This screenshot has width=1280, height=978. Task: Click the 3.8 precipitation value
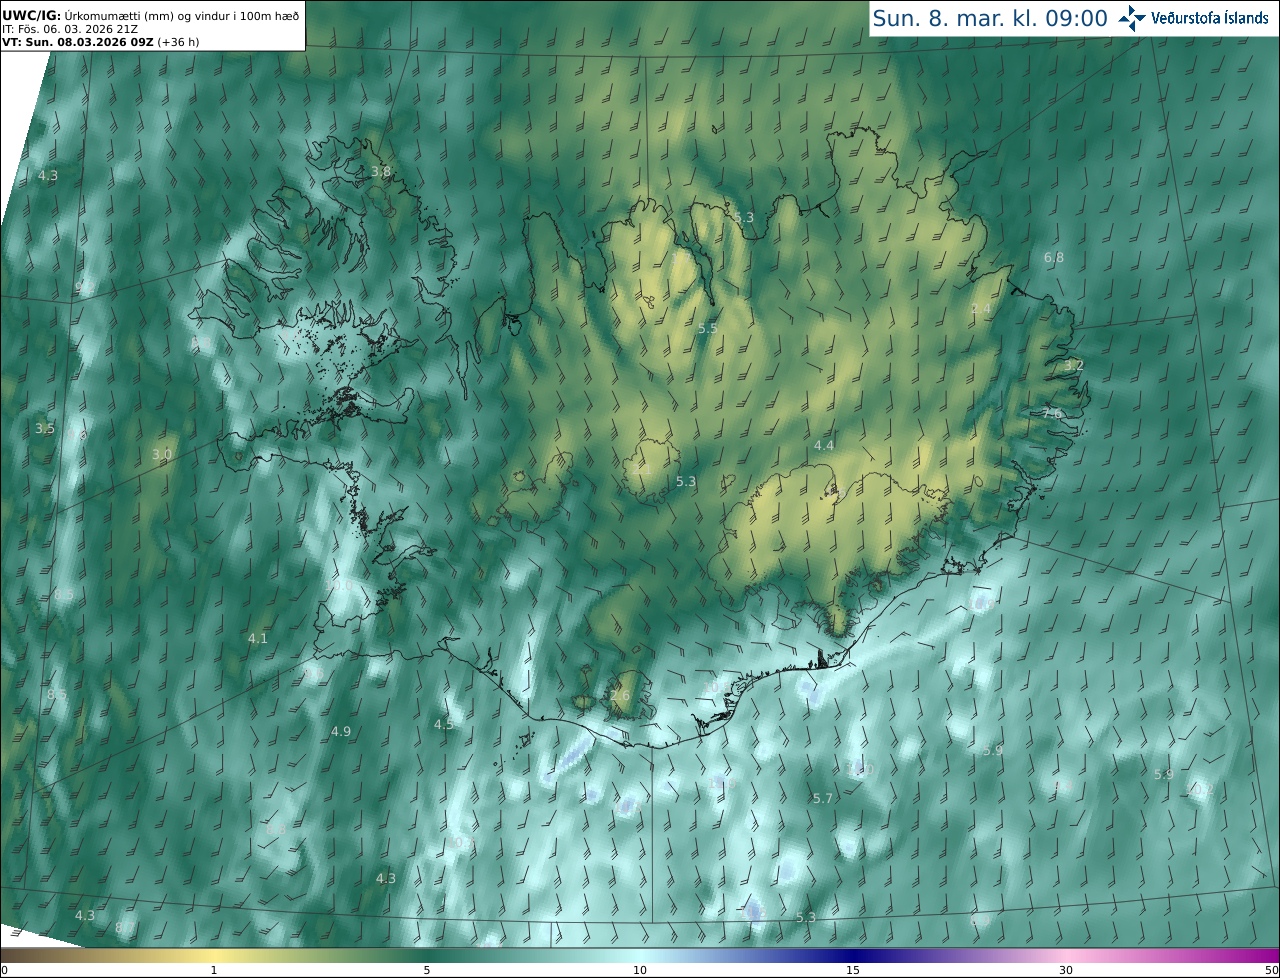pos(381,172)
